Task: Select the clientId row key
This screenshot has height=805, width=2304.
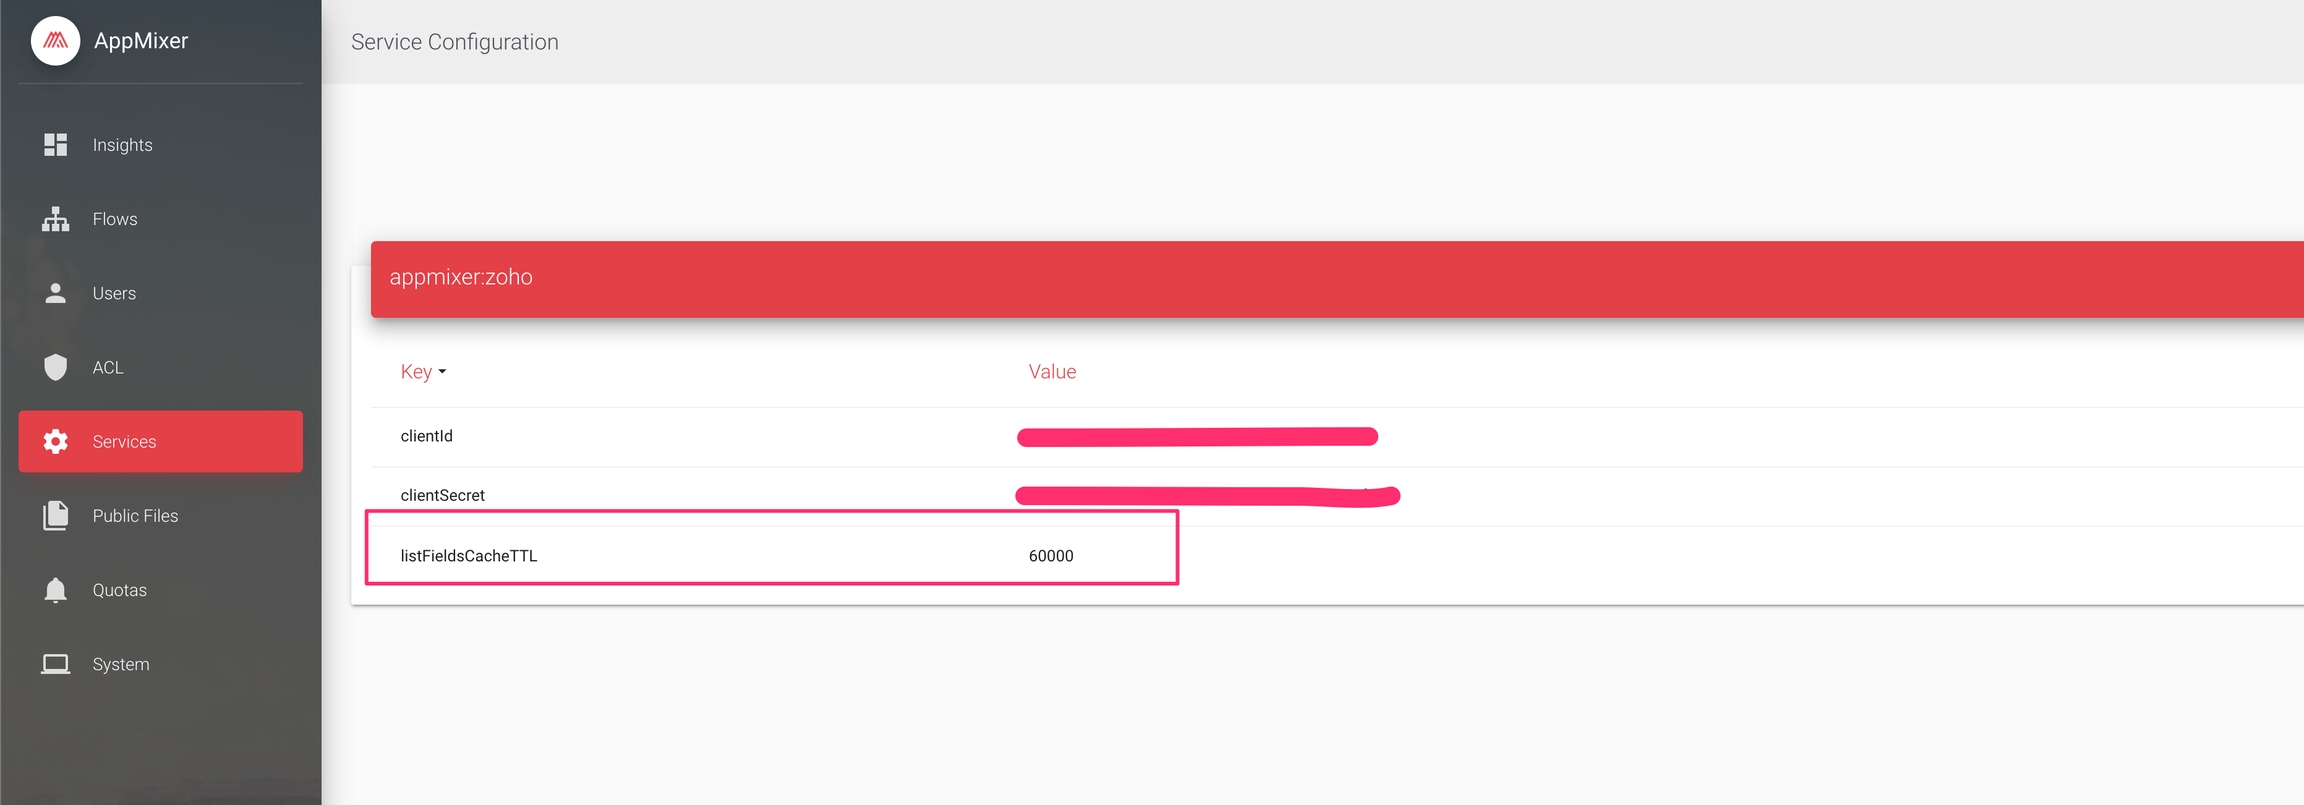Action: coord(427,436)
